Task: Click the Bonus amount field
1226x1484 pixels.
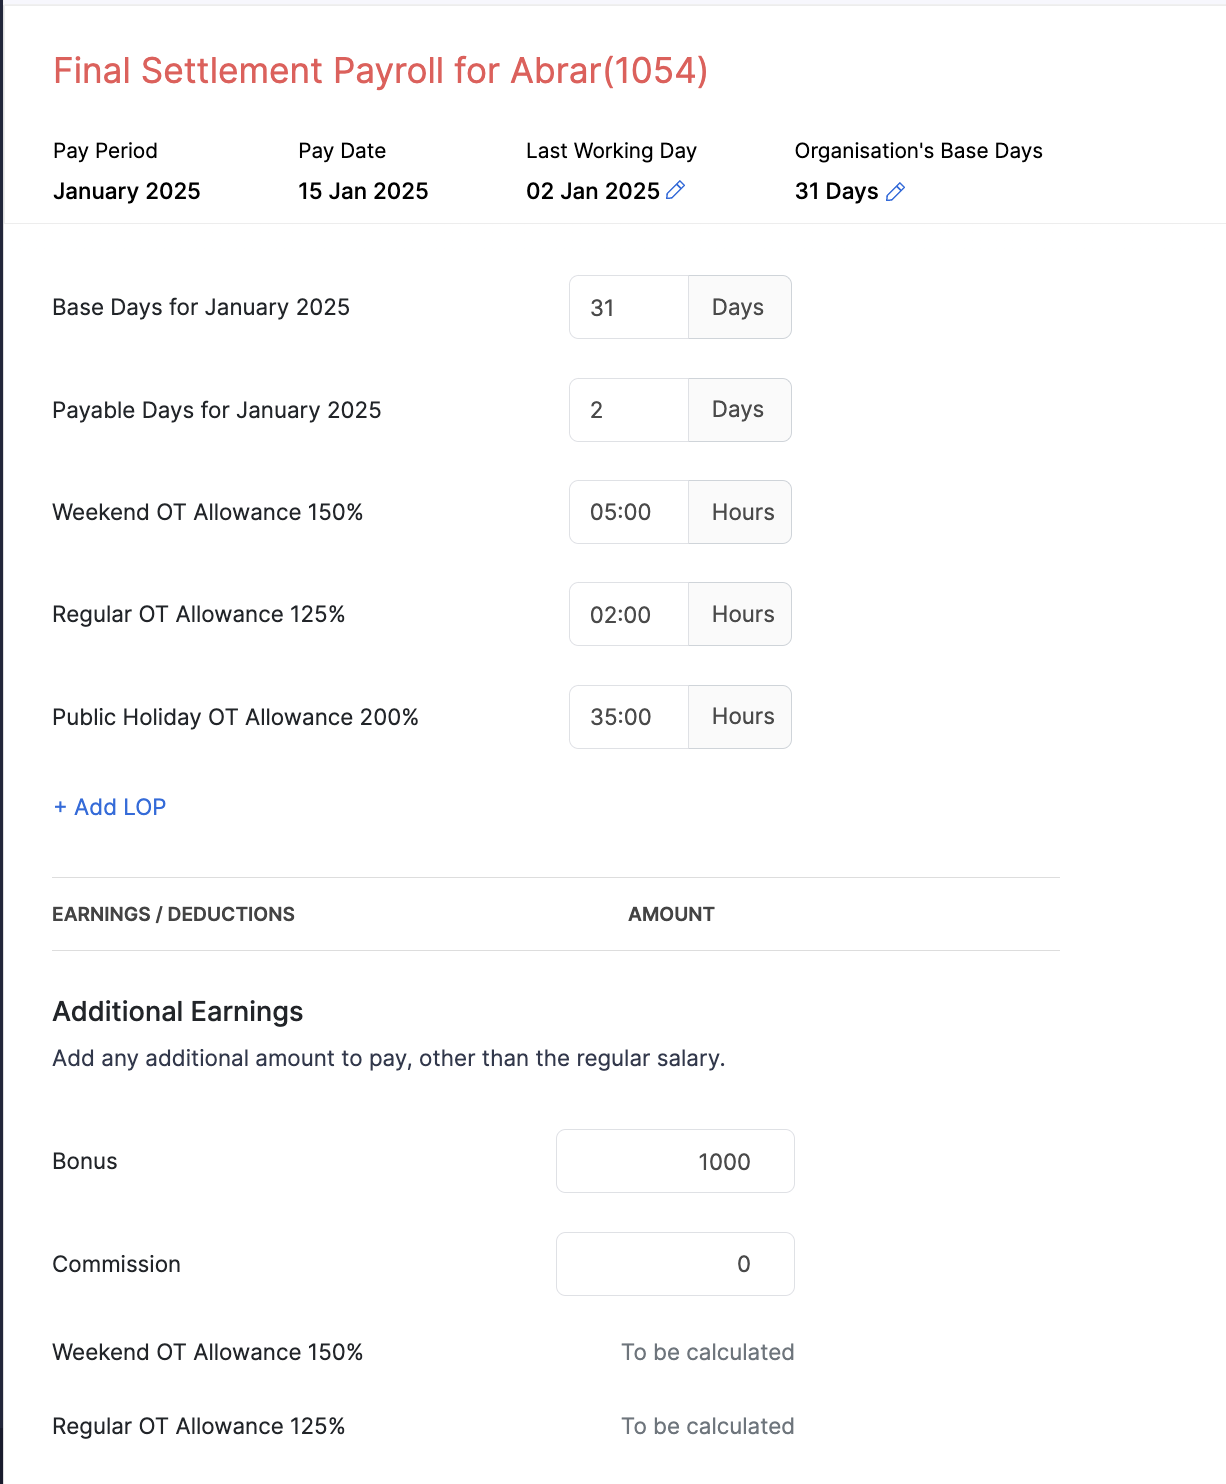Action: 675,1161
